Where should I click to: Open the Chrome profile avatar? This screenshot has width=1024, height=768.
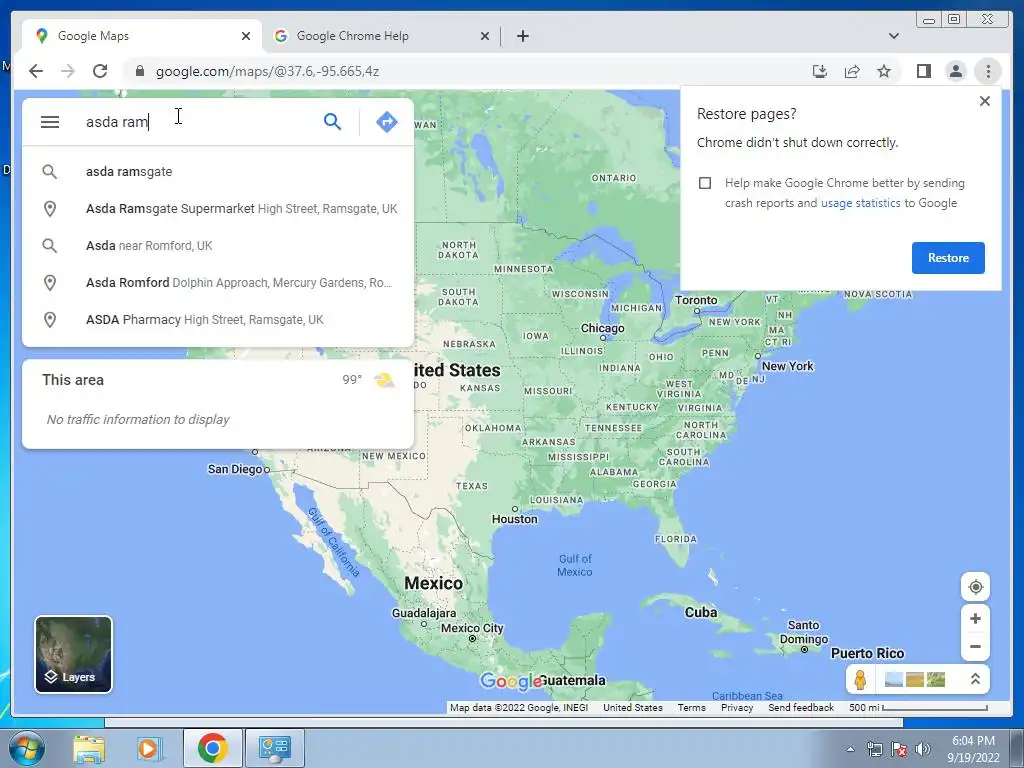(955, 71)
